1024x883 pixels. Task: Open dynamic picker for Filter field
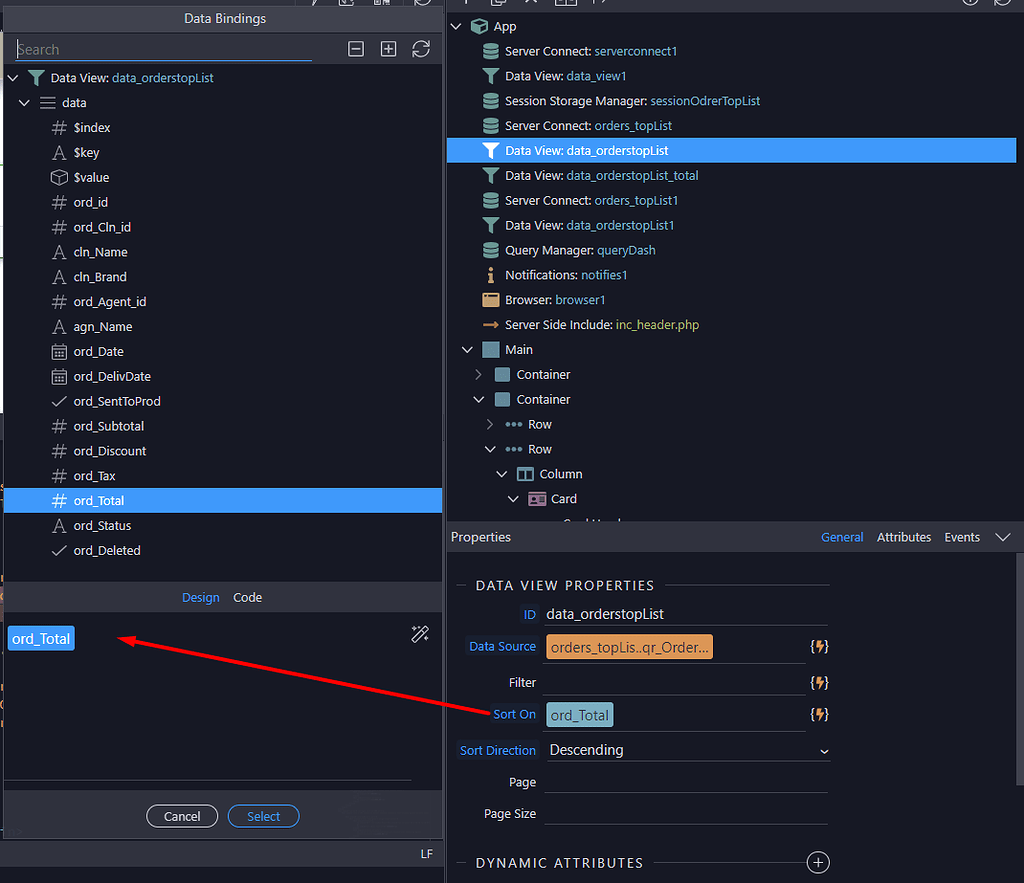819,683
